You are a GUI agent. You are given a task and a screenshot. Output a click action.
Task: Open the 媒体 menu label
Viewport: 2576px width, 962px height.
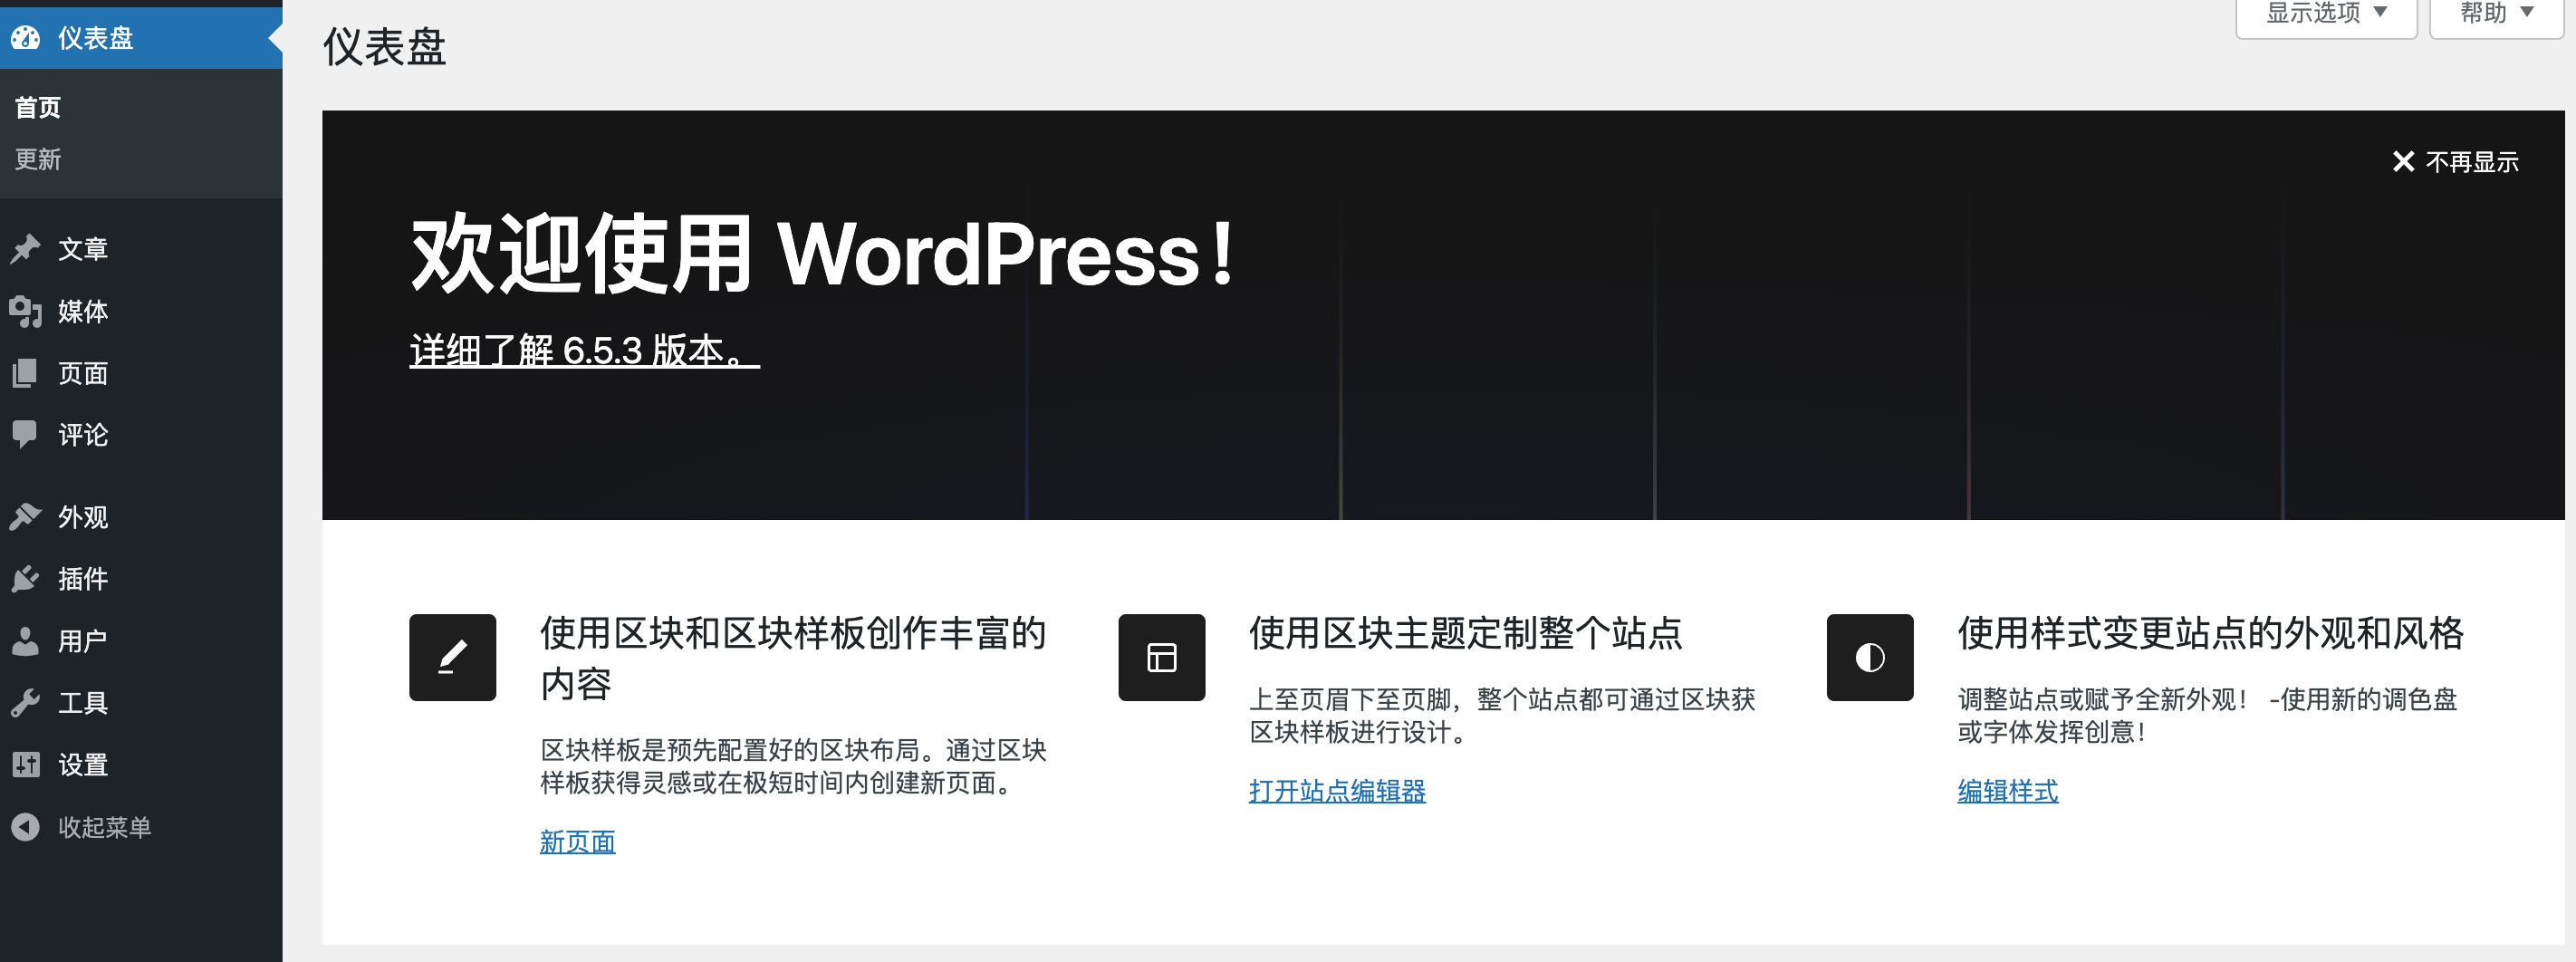click(x=83, y=311)
